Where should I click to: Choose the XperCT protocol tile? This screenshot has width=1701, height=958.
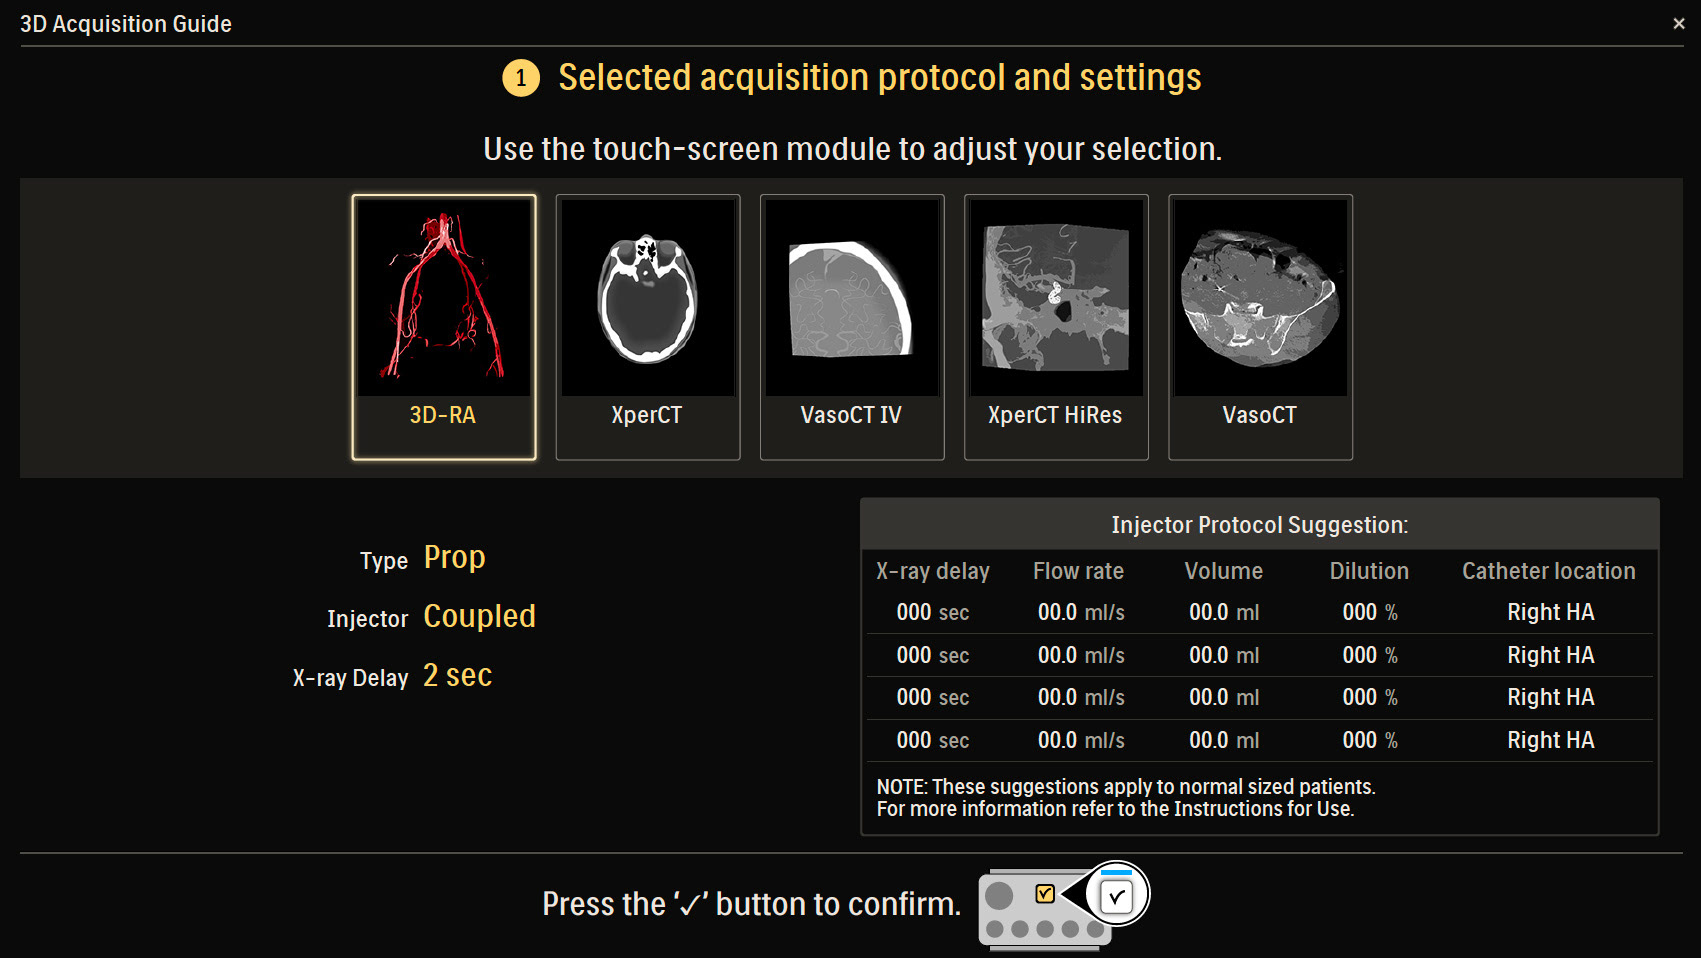(x=648, y=327)
